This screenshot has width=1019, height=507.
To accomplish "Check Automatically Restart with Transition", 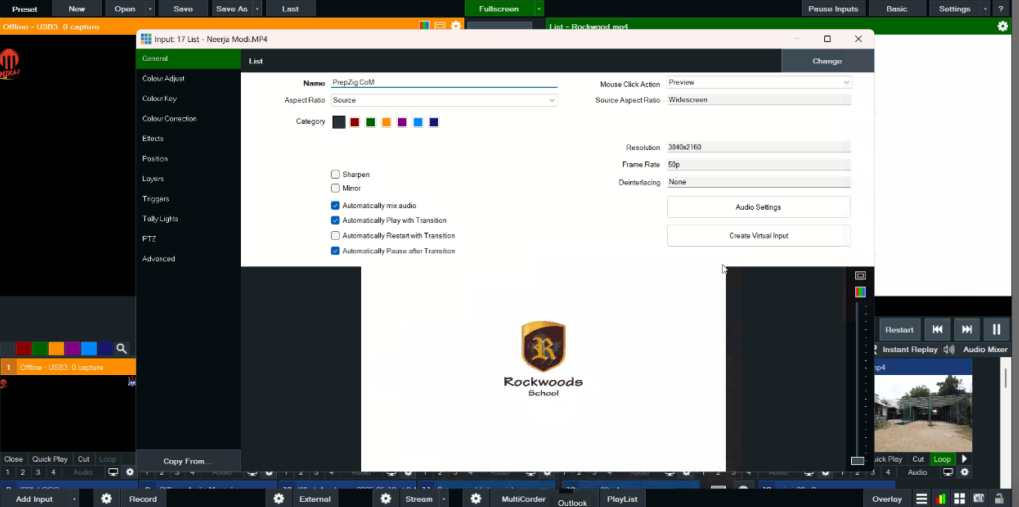I will (335, 235).
